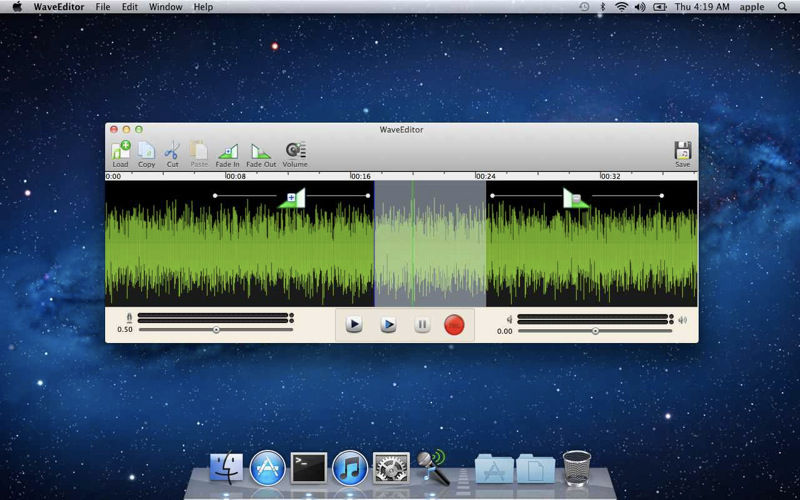The width and height of the screenshot is (800, 500).
Task: Click the 00:32 mark on time ruler
Action: (610, 177)
